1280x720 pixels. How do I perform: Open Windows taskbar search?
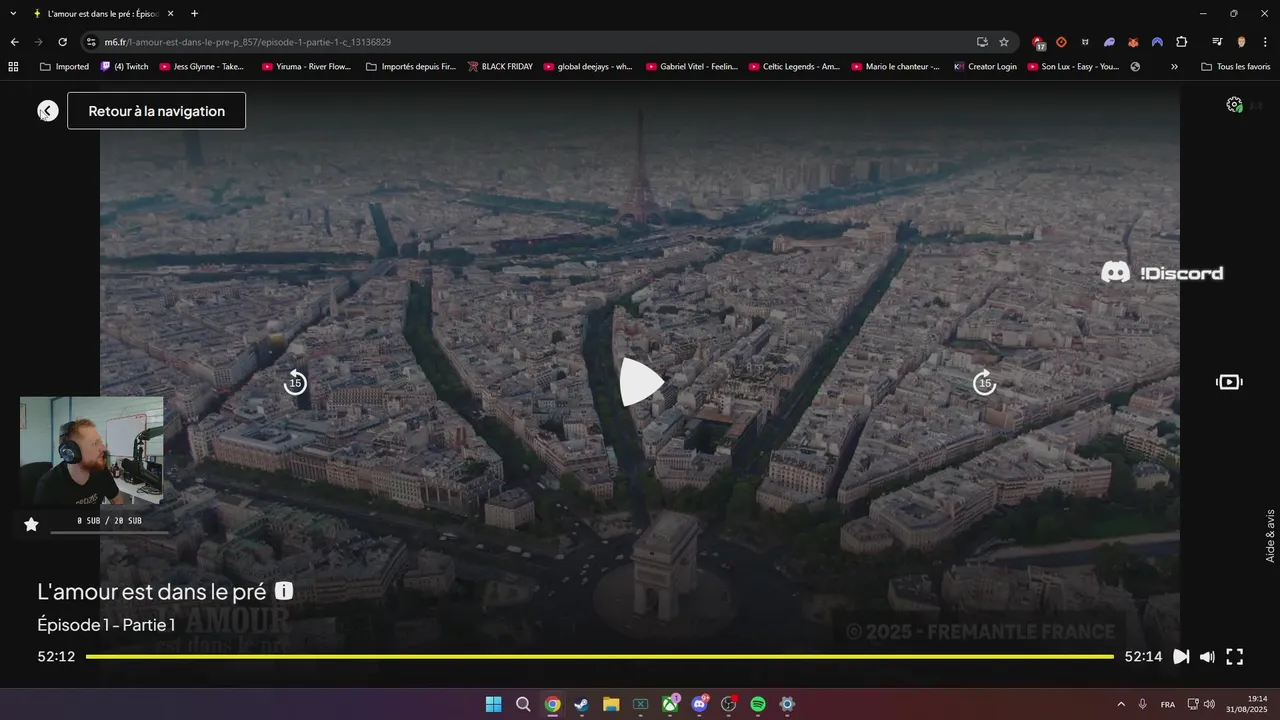523,704
